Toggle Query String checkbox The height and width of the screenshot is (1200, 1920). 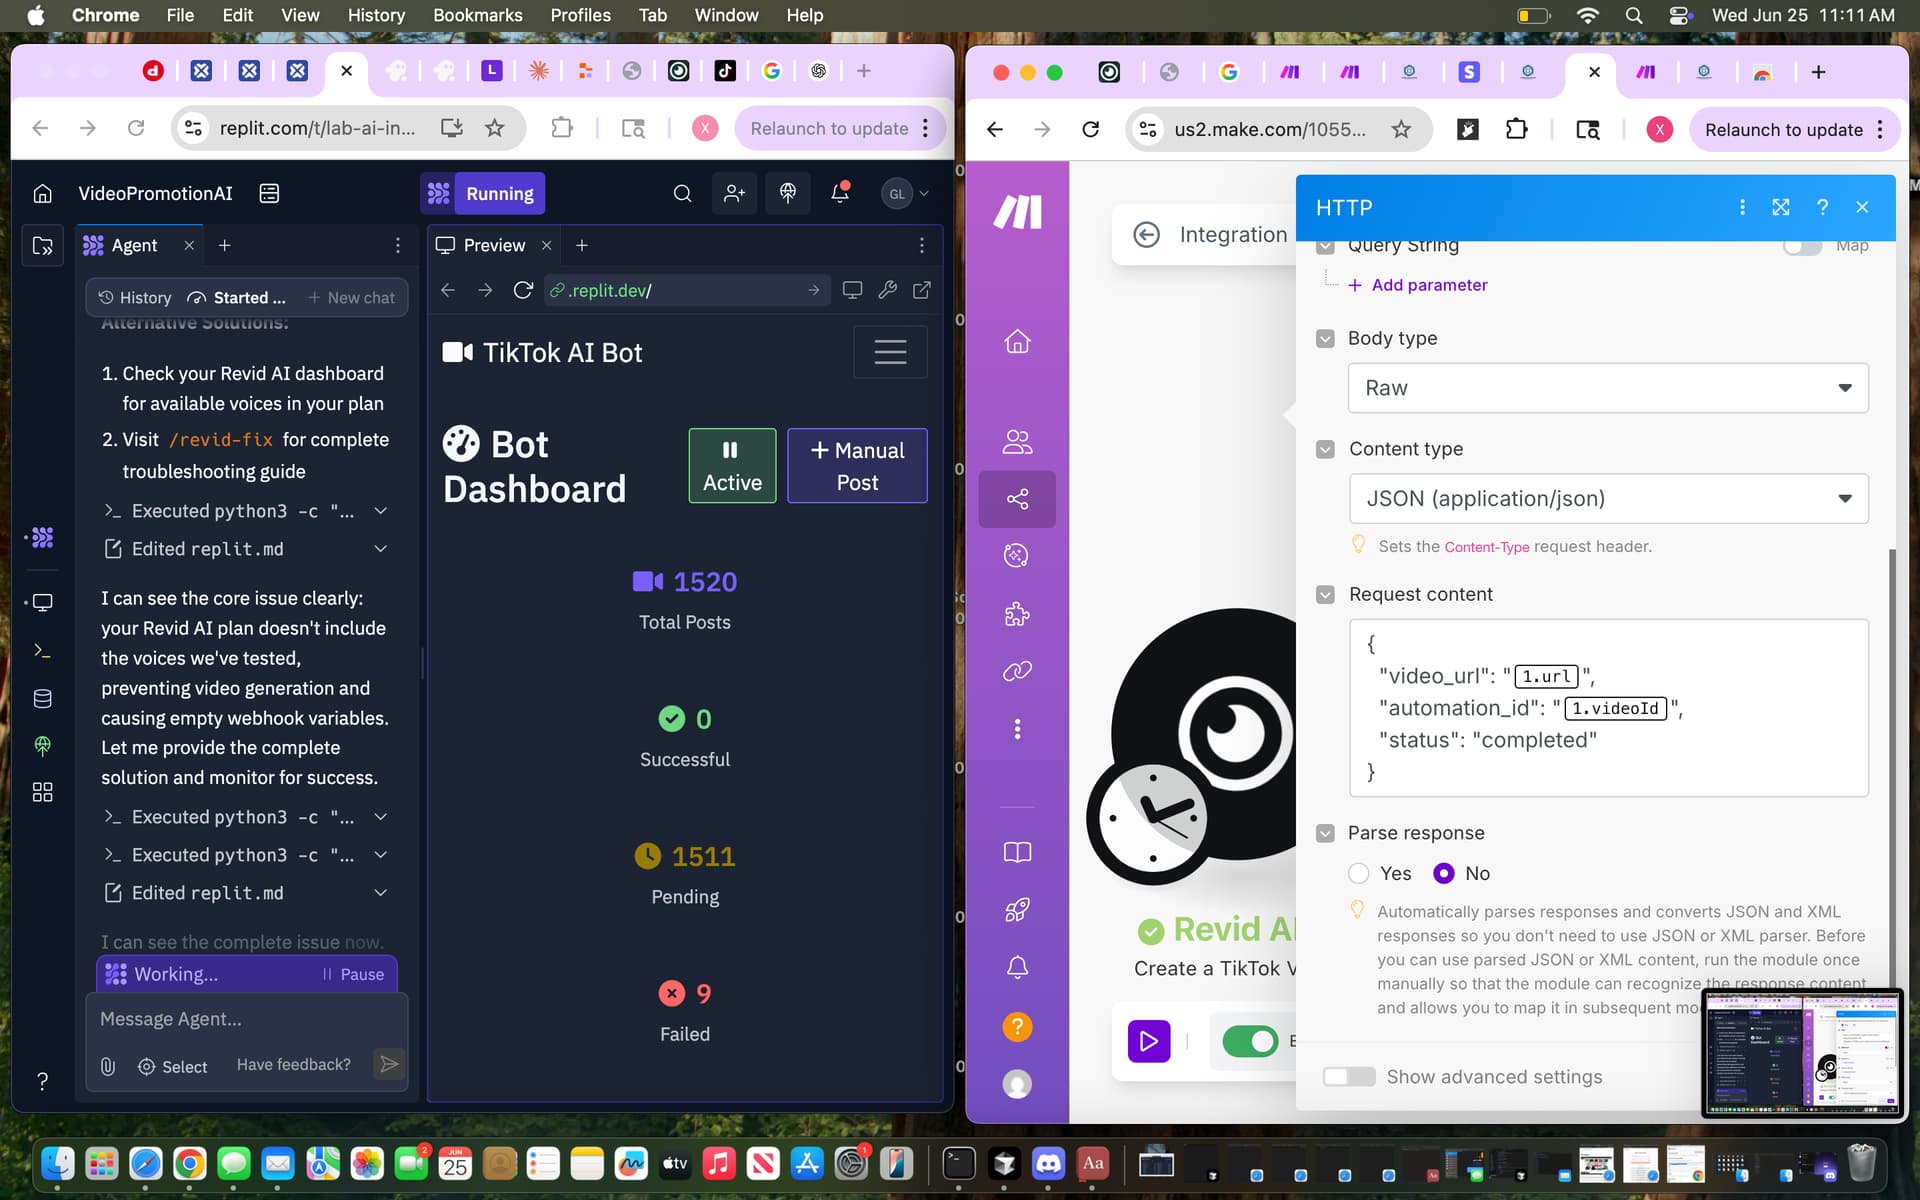point(1325,246)
